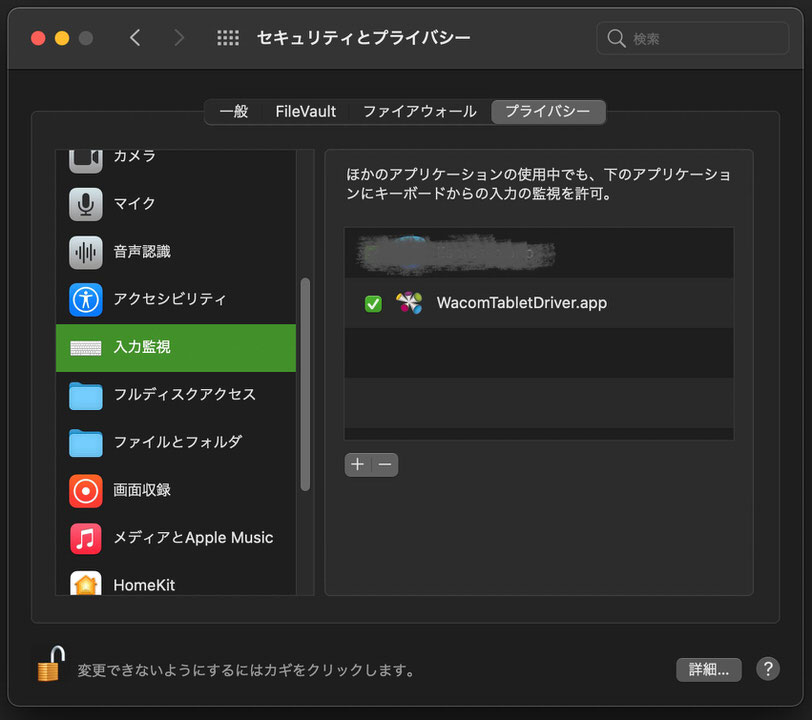Click the search (検索) field
812x720 pixels.
click(x=692, y=39)
